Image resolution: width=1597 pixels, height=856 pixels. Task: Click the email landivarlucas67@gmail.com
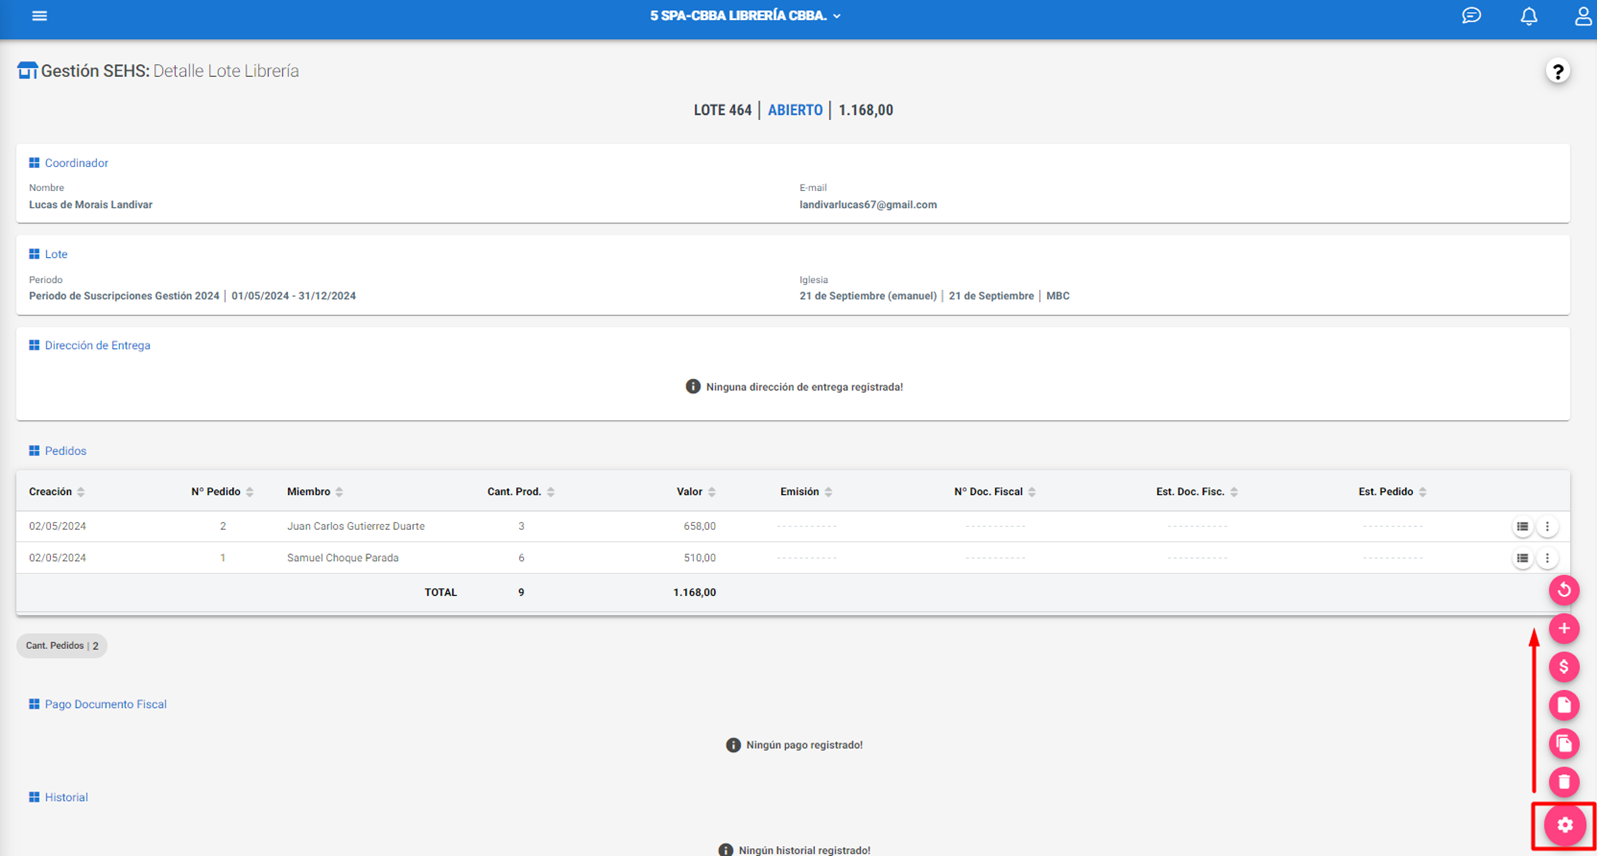click(x=868, y=205)
